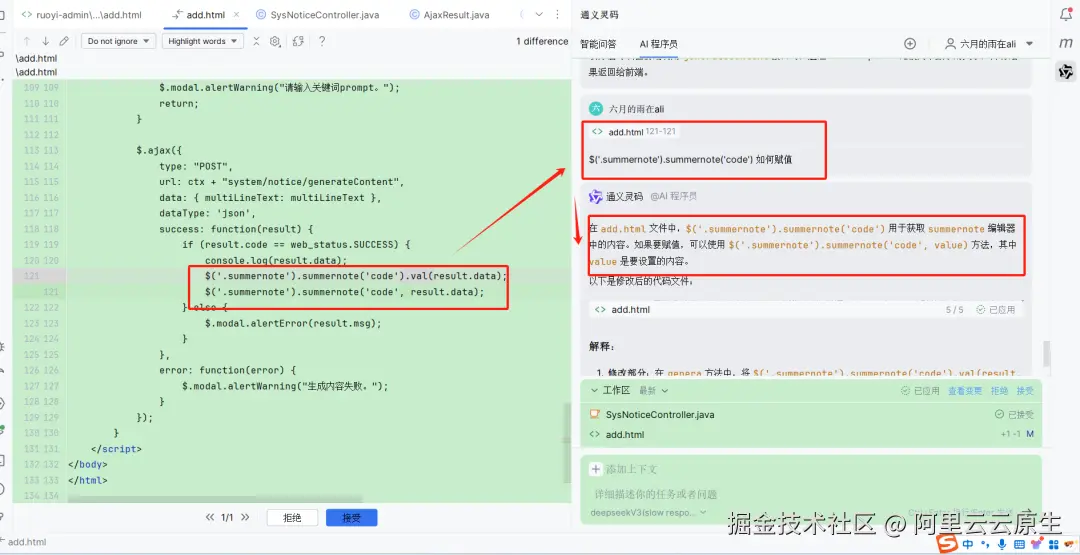Toggle Chinese input mode indicator
The height and width of the screenshot is (555, 1080).
(x=968, y=544)
